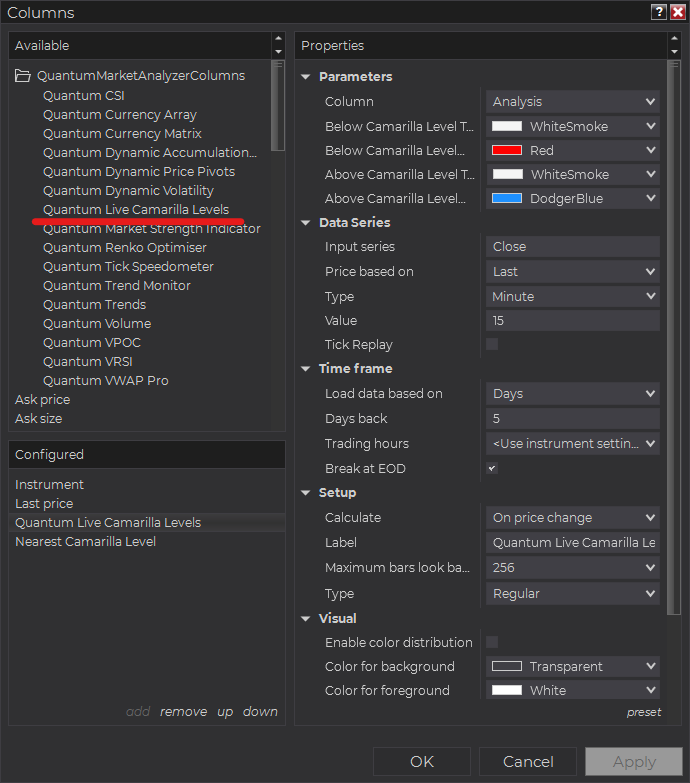Select Quantum Trend Monitor

pos(117,285)
